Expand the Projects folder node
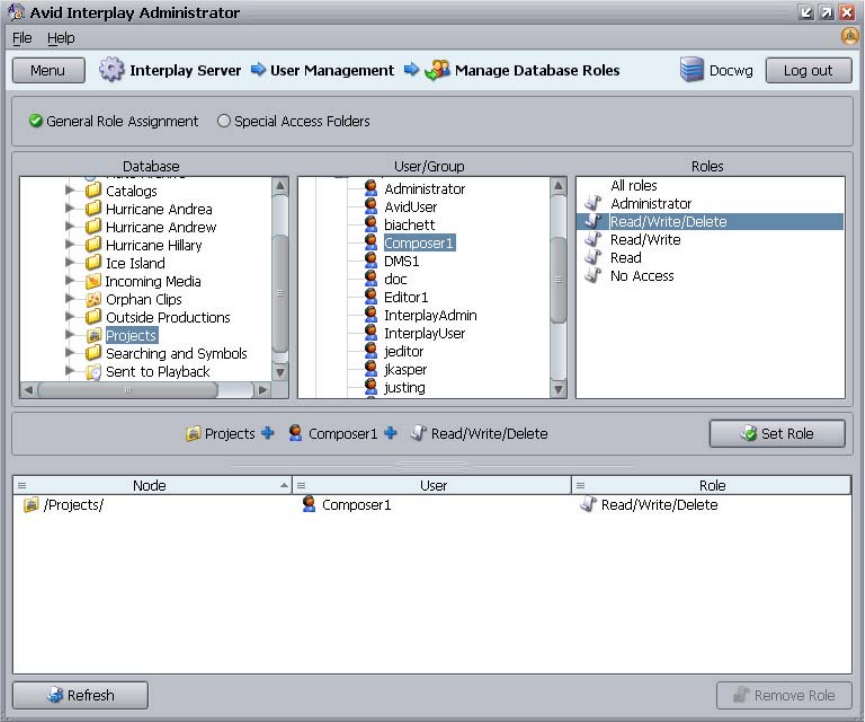The height and width of the screenshot is (722, 865). (x=70, y=335)
